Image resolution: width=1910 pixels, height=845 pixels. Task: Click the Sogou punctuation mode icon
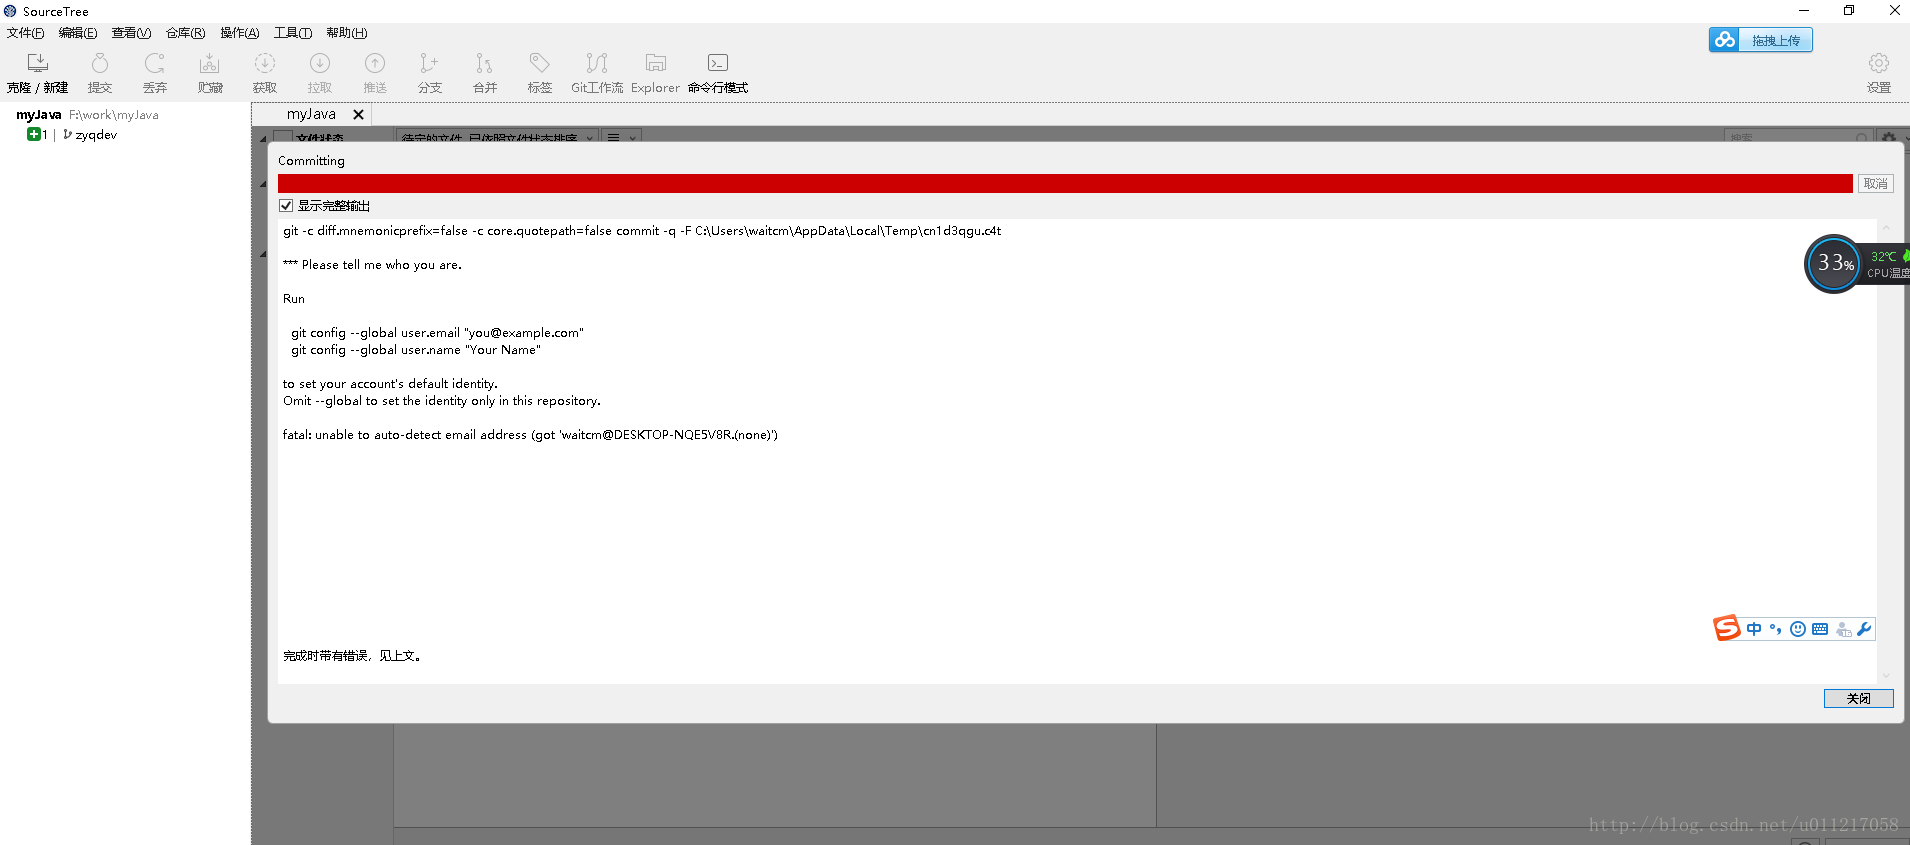pyautogui.click(x=1776, y=629)
